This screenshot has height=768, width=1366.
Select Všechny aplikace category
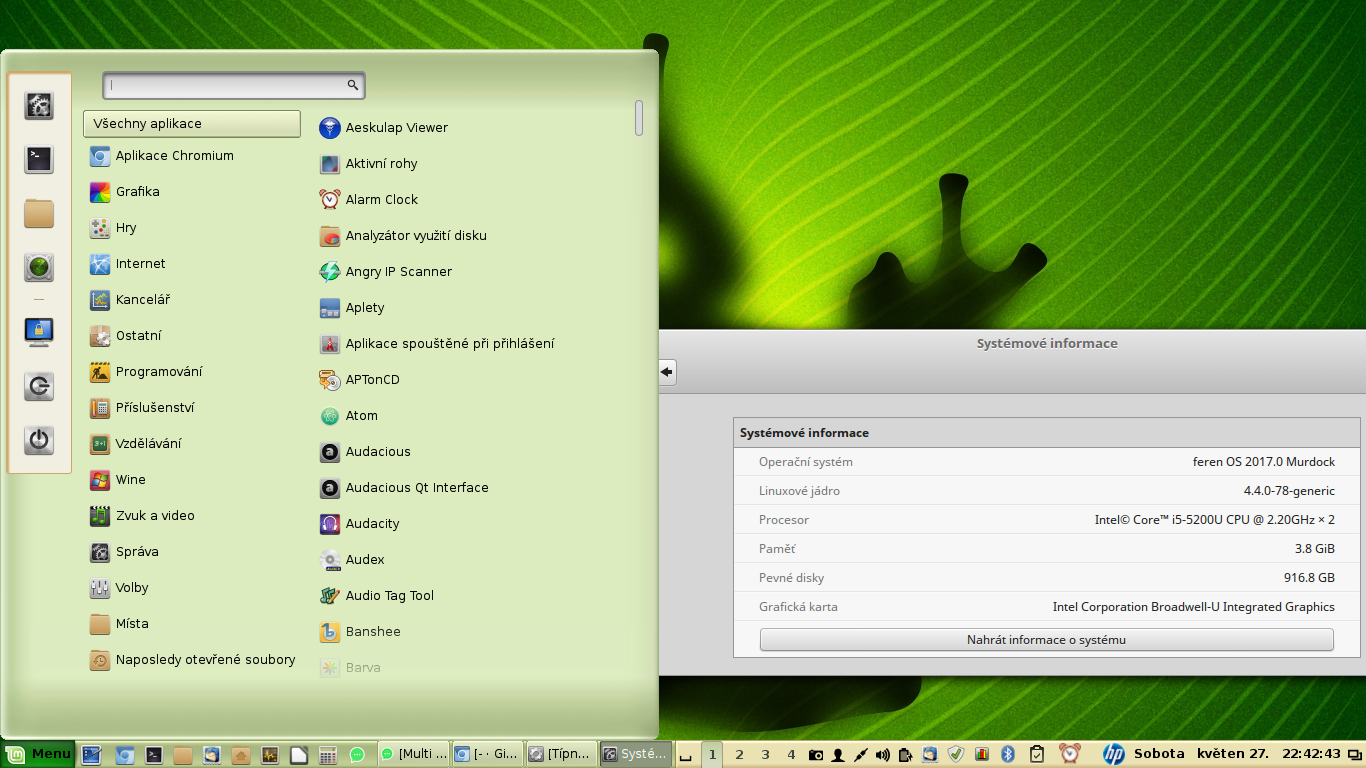click(x=192, y=124)
